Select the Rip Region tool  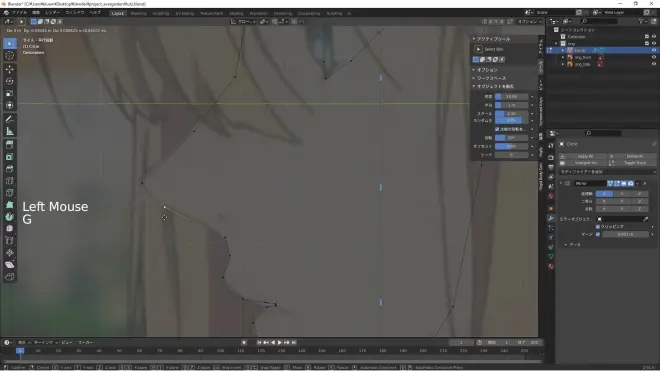coord(10,277)
